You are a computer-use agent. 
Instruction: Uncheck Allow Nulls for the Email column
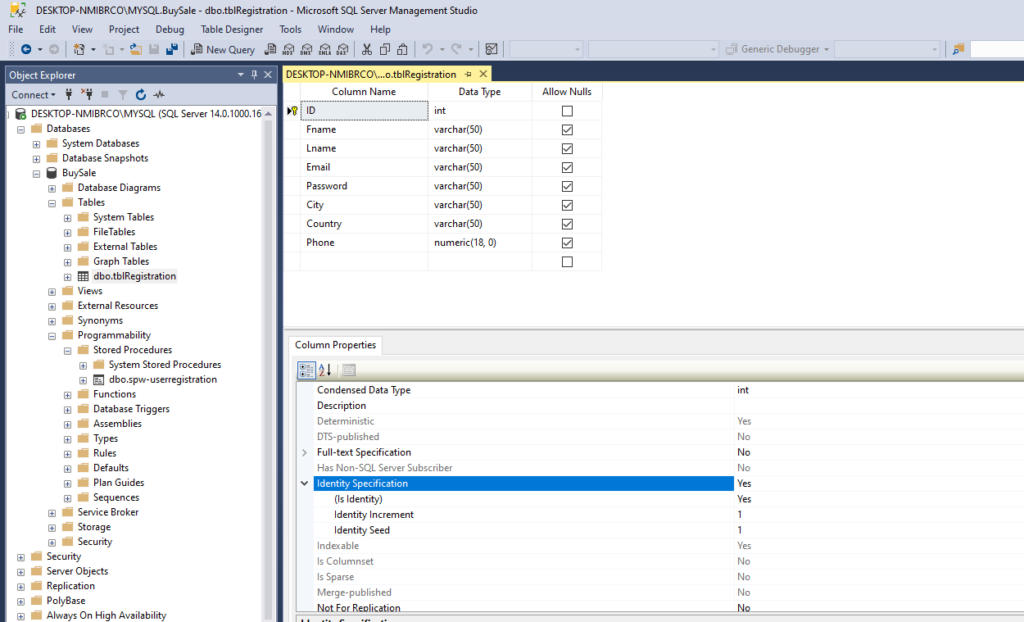(567, 167)
